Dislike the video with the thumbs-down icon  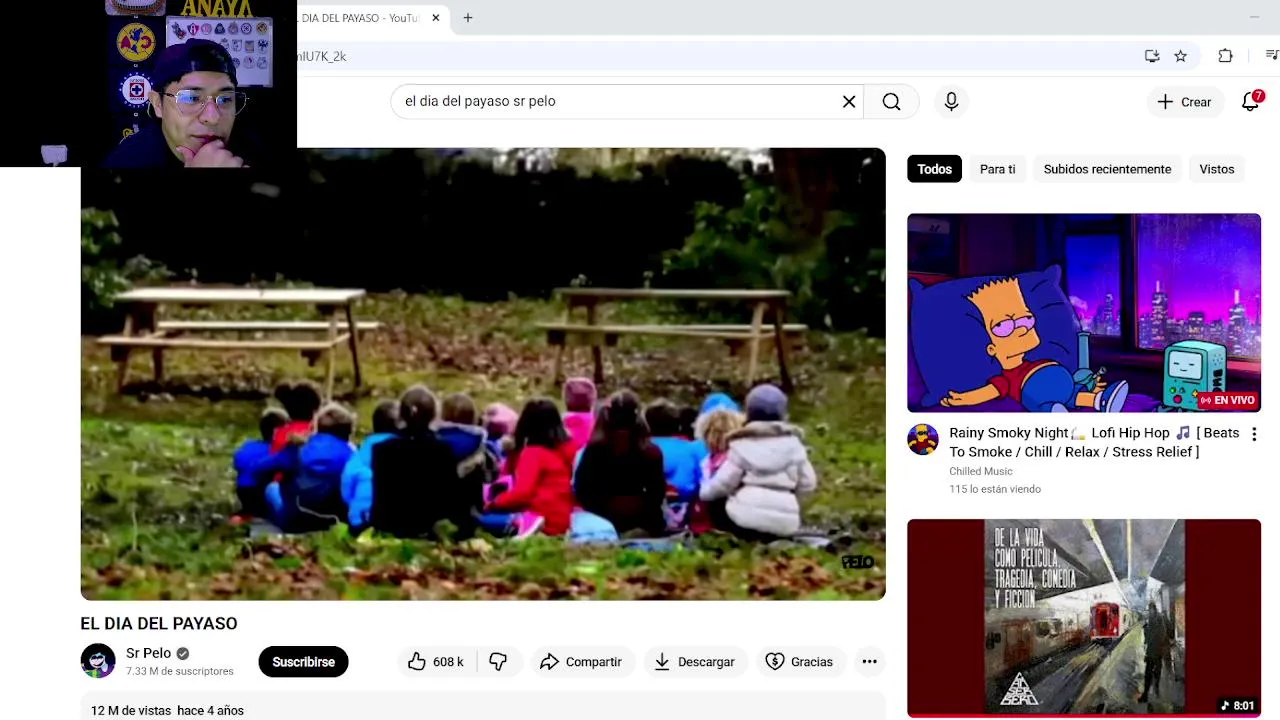tap(498, 662)
